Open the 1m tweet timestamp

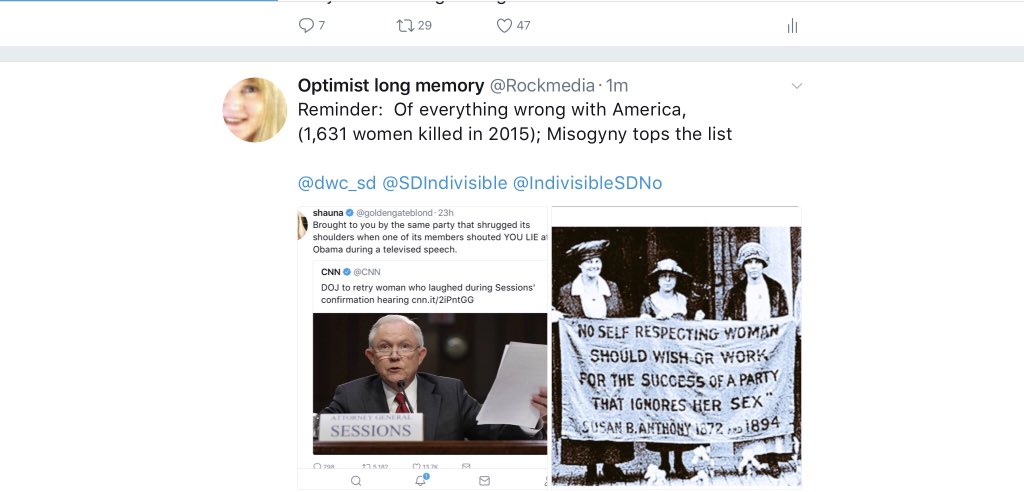pos(616,86)
